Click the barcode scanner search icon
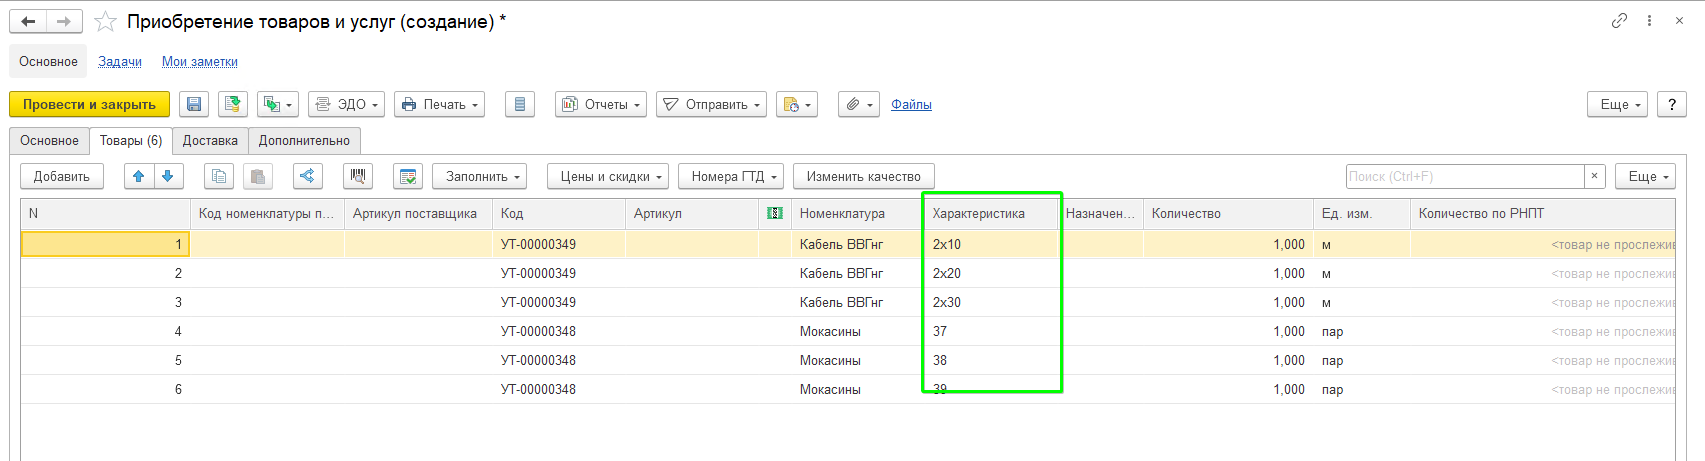 358,176
